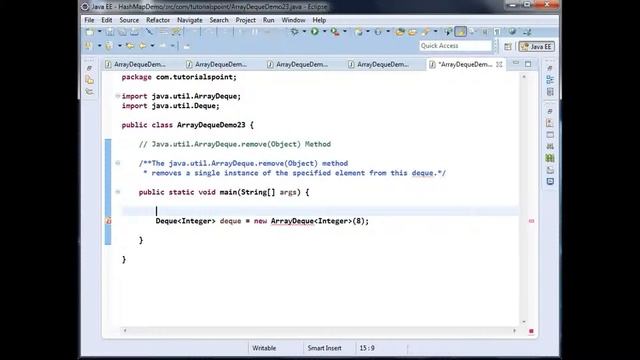Open the Debug configurations dropdown arrow
The height and width of the screenshot is (360, 640).
click(x=304, y=31)
